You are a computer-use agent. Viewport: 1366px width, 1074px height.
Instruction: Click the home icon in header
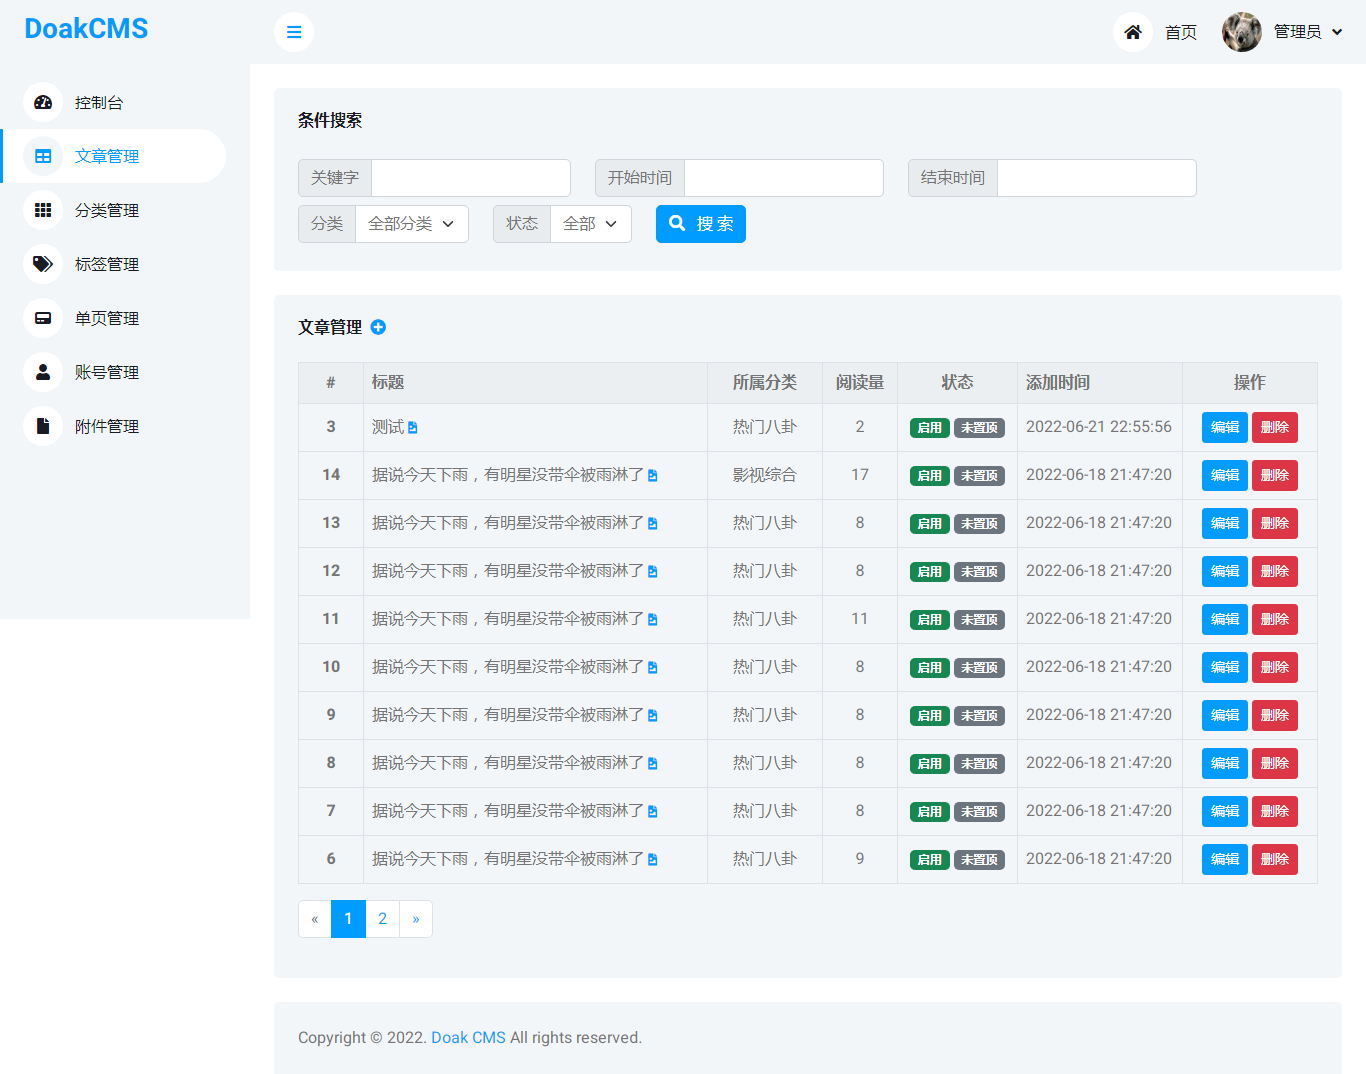[x=1133, y=32]
